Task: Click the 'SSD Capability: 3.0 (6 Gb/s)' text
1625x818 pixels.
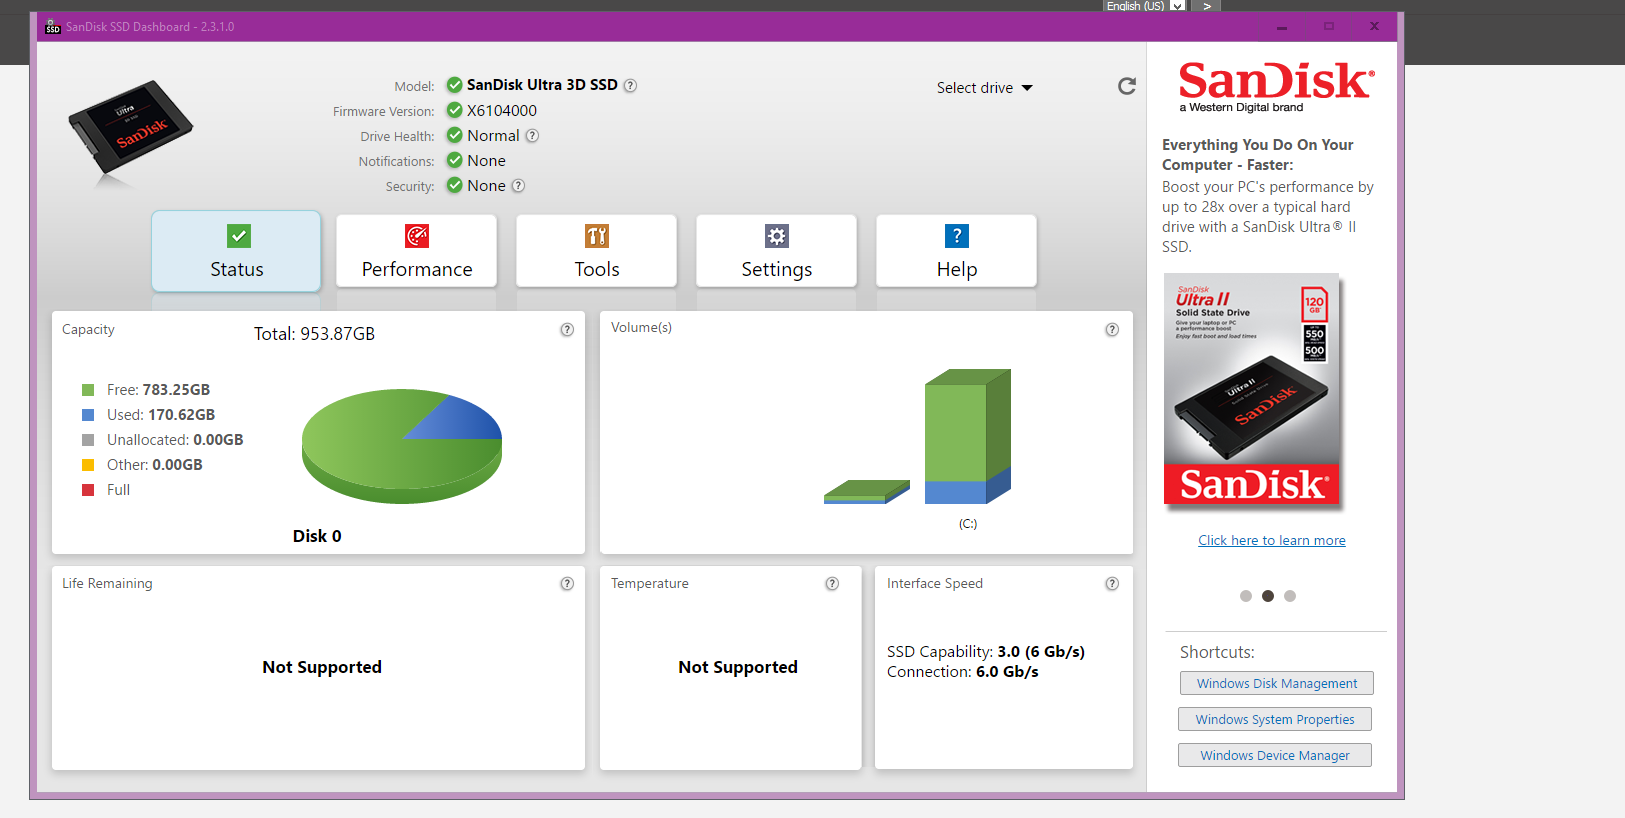Action: click(x=986, y=652)
